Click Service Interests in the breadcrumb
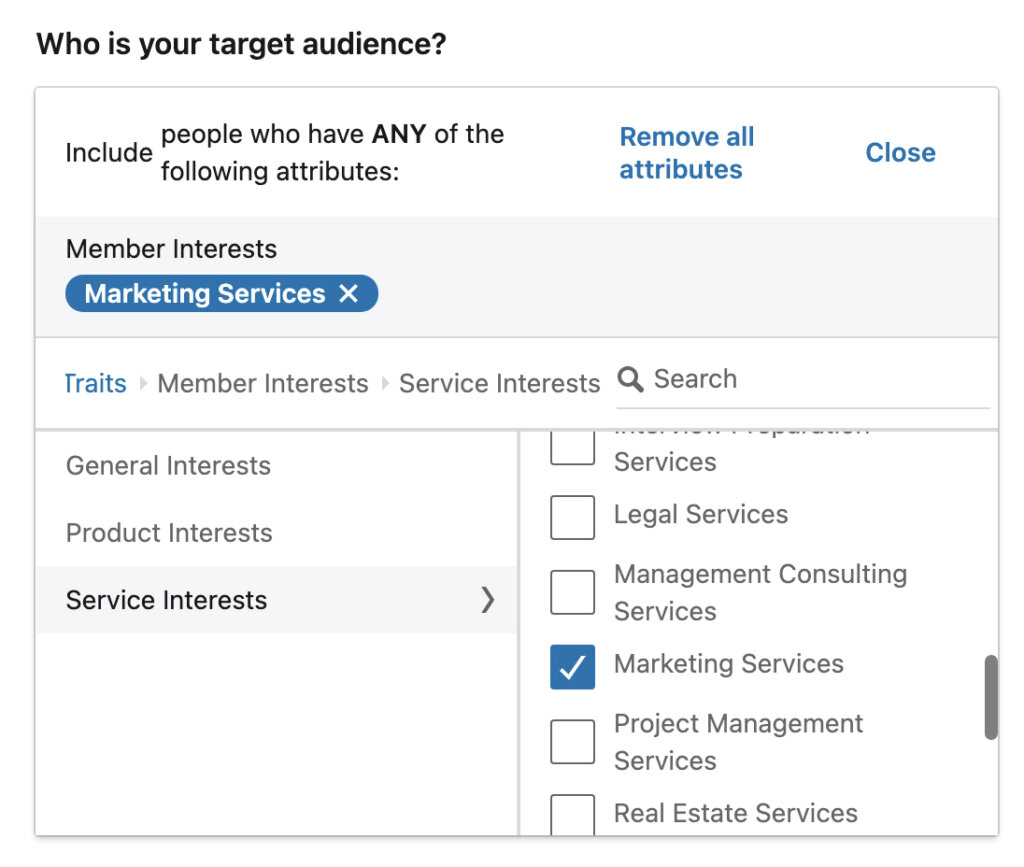Viewport: 1024px width, 867px height. 499,383
